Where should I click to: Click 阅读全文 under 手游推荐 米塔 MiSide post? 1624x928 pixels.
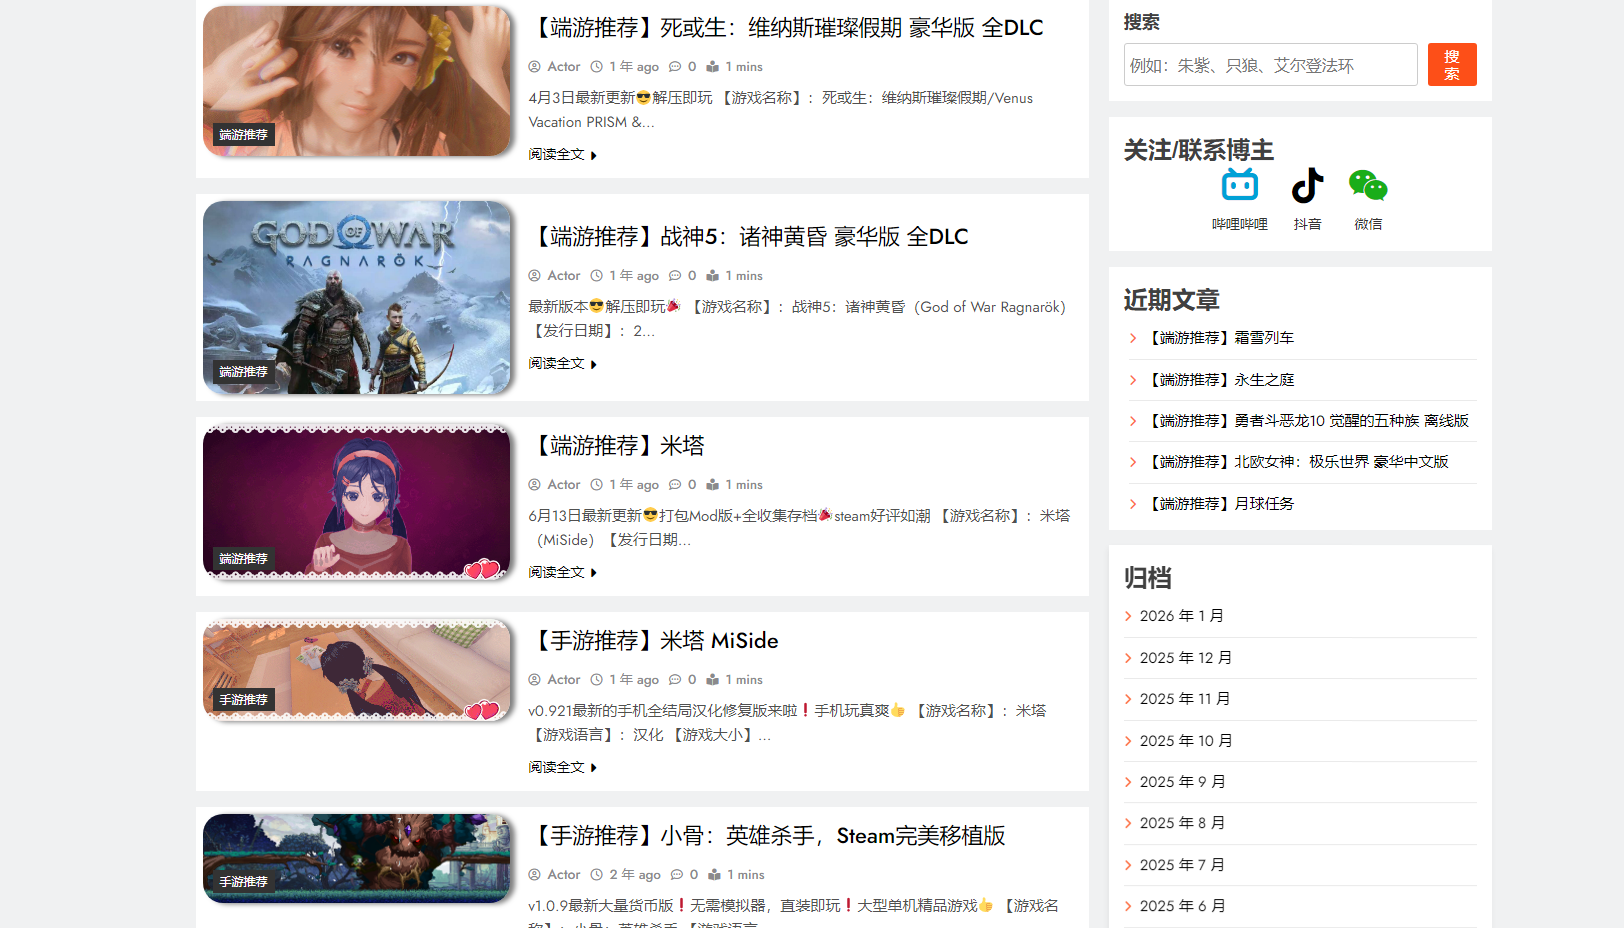point(562,768)
